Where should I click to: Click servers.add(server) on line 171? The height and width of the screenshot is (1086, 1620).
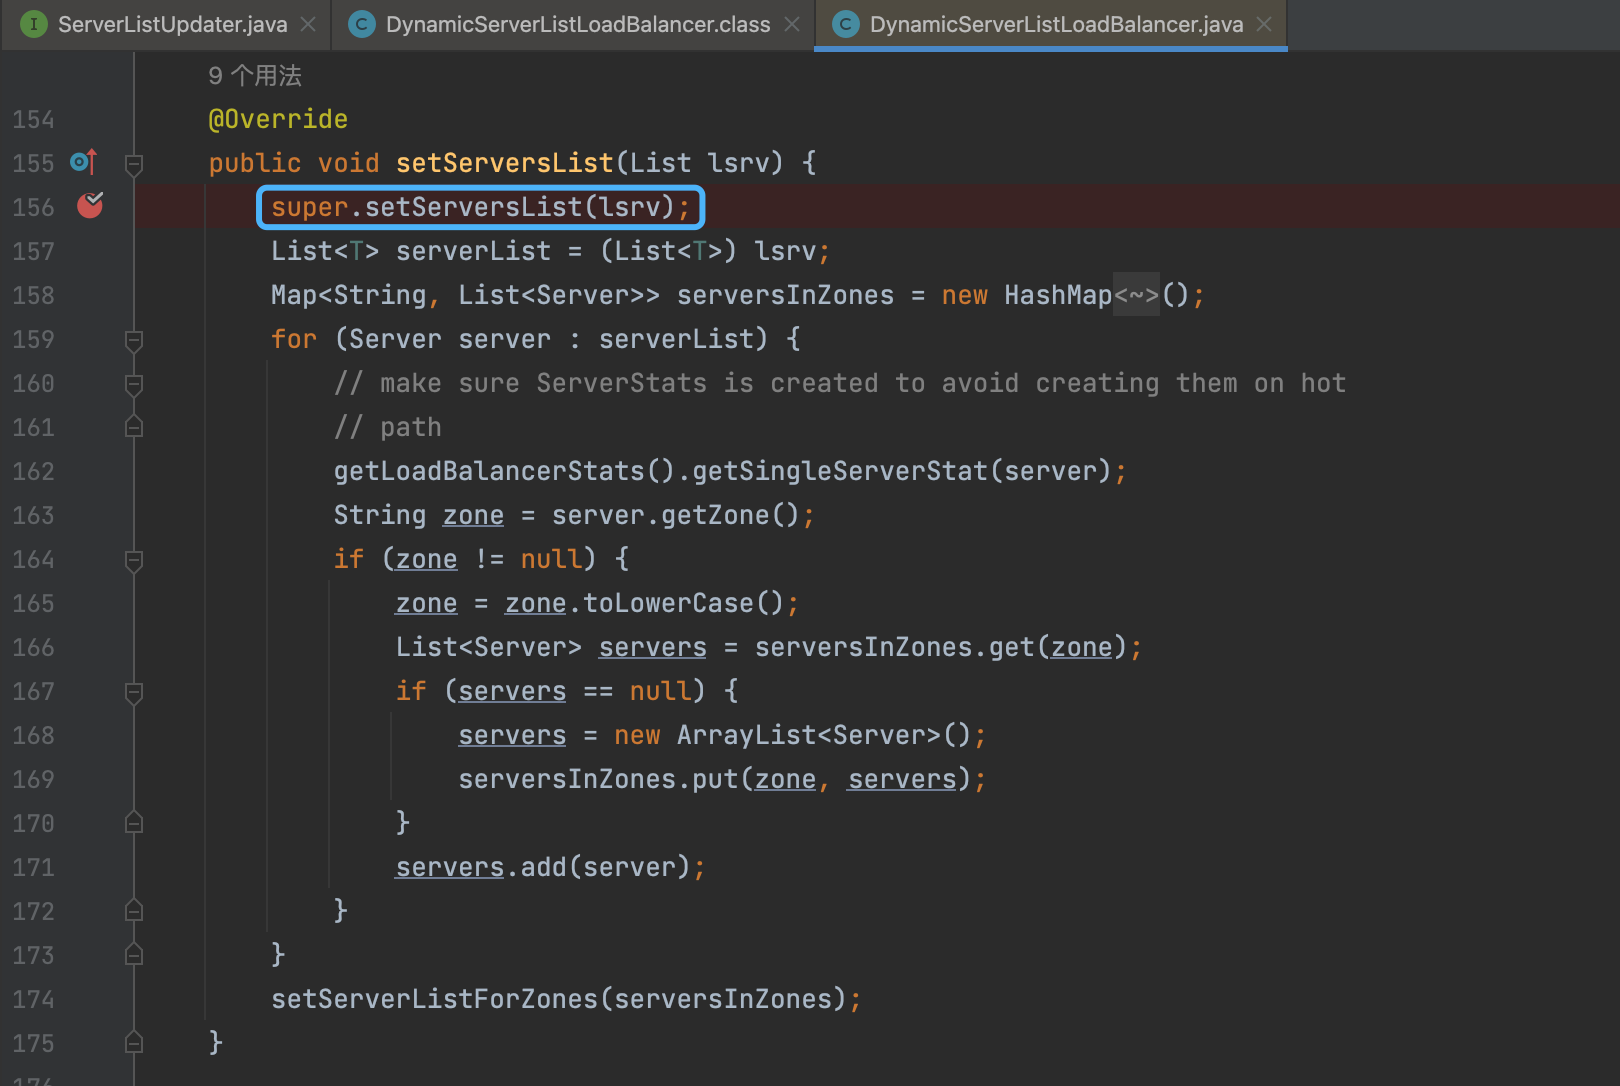[x=543, y=867]
